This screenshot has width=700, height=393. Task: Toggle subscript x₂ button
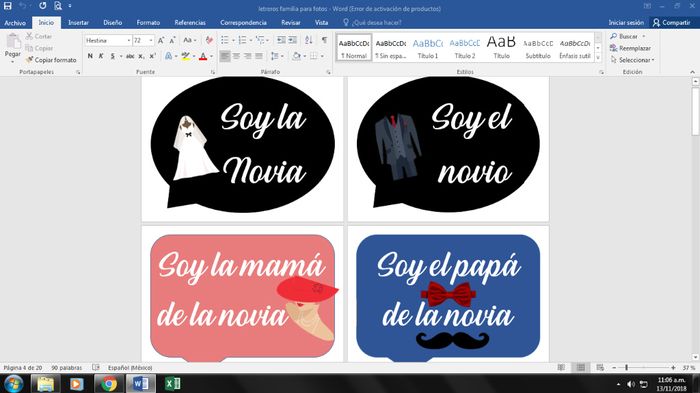pyautogui.click(x=141, y=56)
